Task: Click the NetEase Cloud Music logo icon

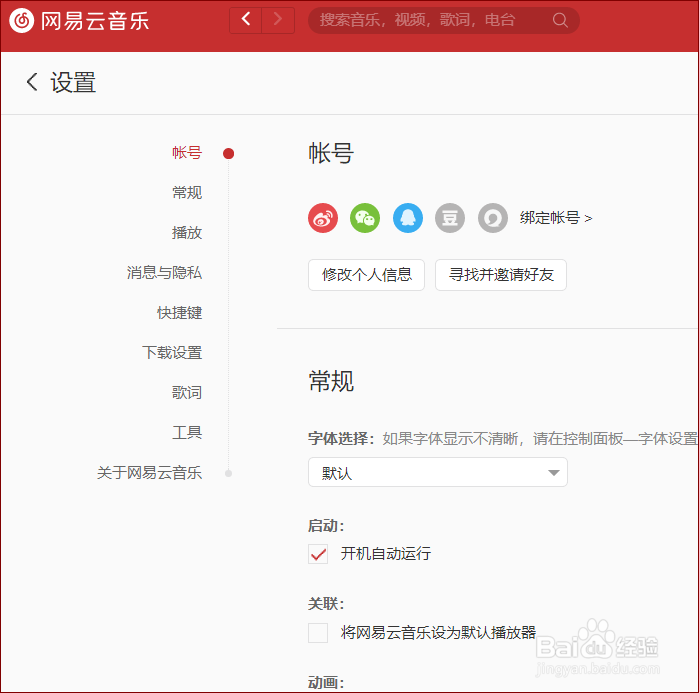Action: (x=21, y=21)
